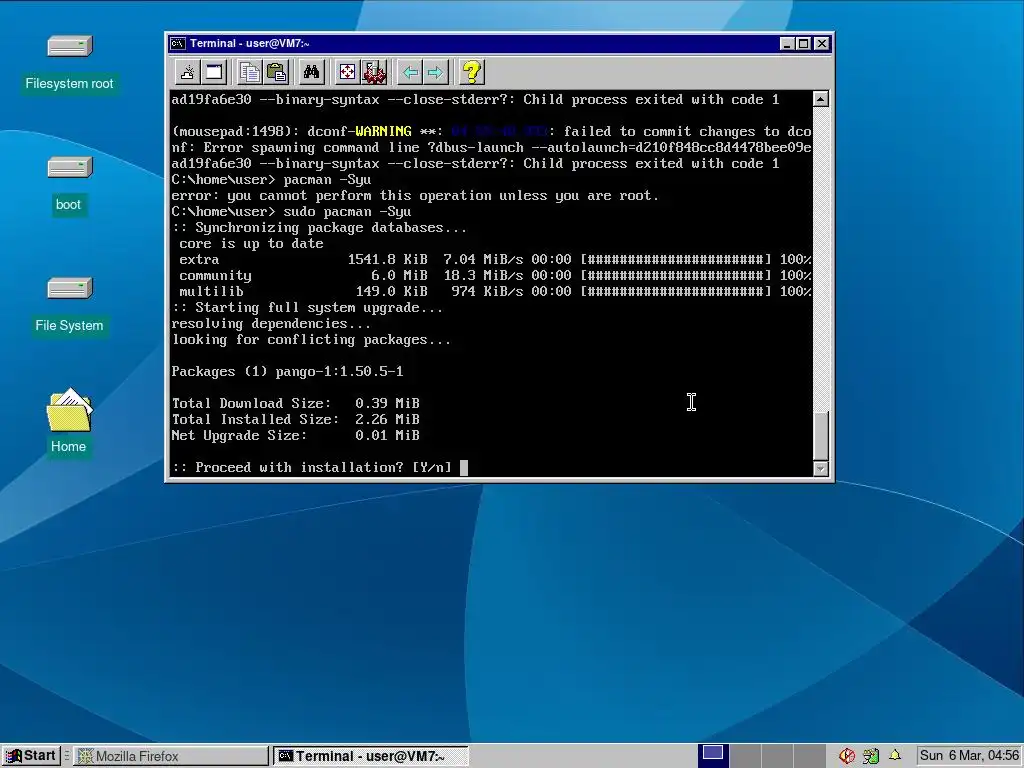Click the 'Proceed with installation? [Y/n]' prompt line

click(x=312, y=468)
